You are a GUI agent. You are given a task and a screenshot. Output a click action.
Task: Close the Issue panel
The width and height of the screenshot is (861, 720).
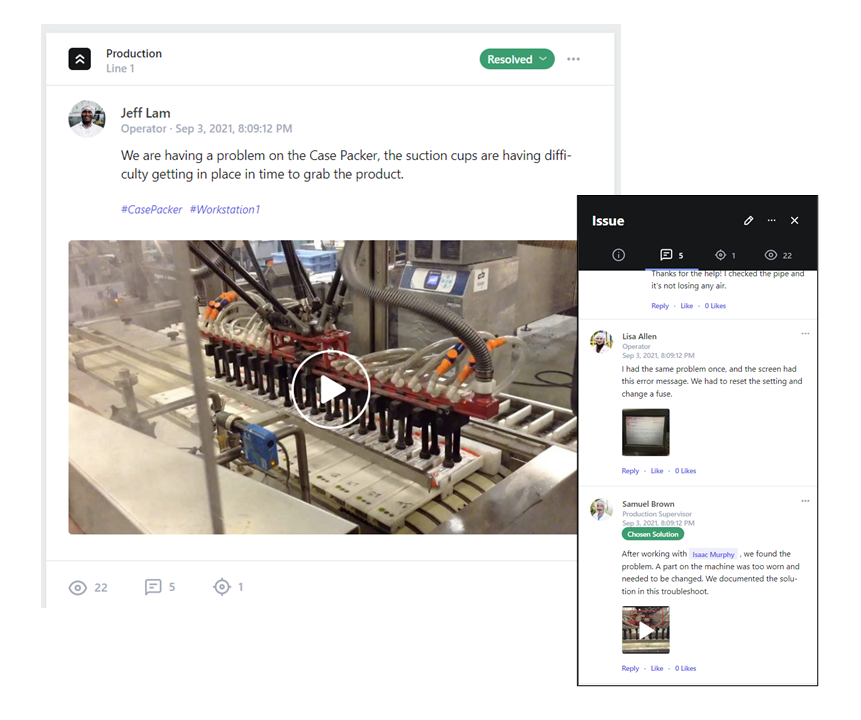coord(795,221)
